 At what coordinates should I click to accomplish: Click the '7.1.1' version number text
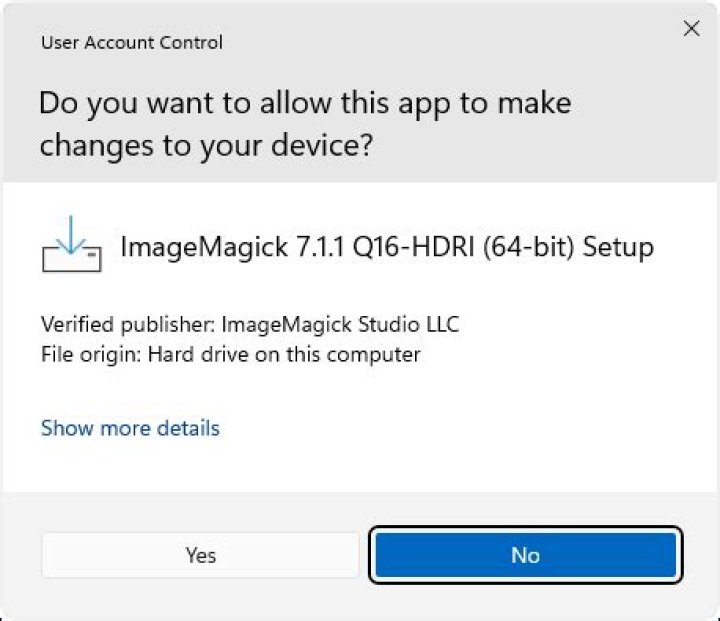pos(320,247)
